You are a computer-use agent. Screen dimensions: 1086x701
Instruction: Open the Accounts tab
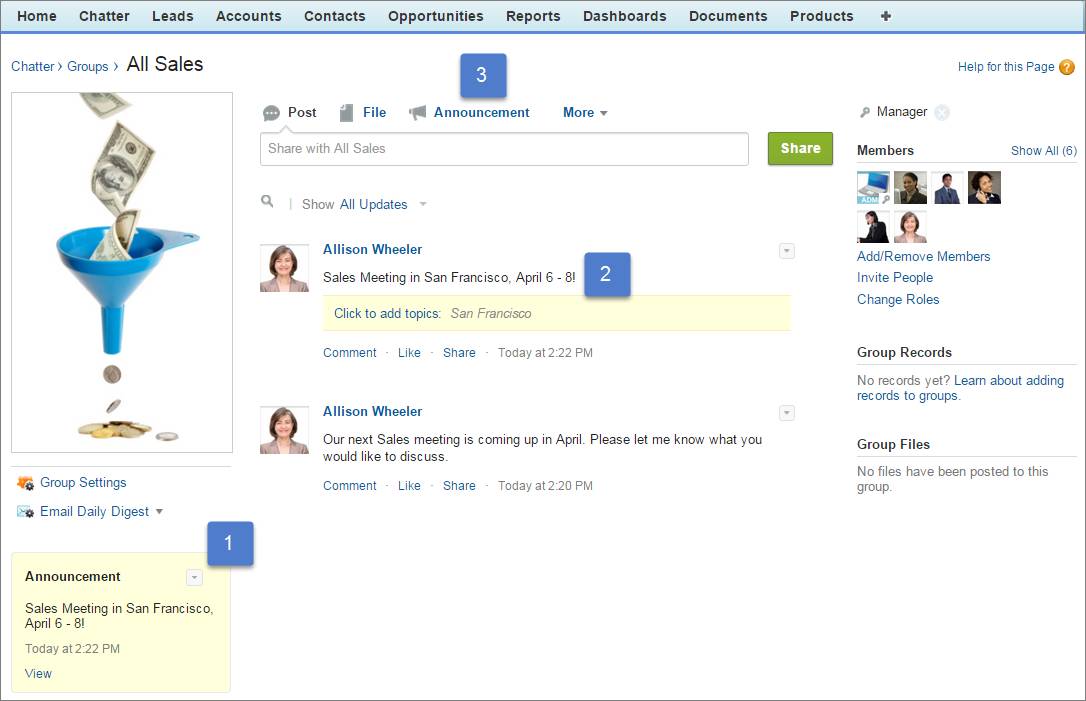[249, 16]
